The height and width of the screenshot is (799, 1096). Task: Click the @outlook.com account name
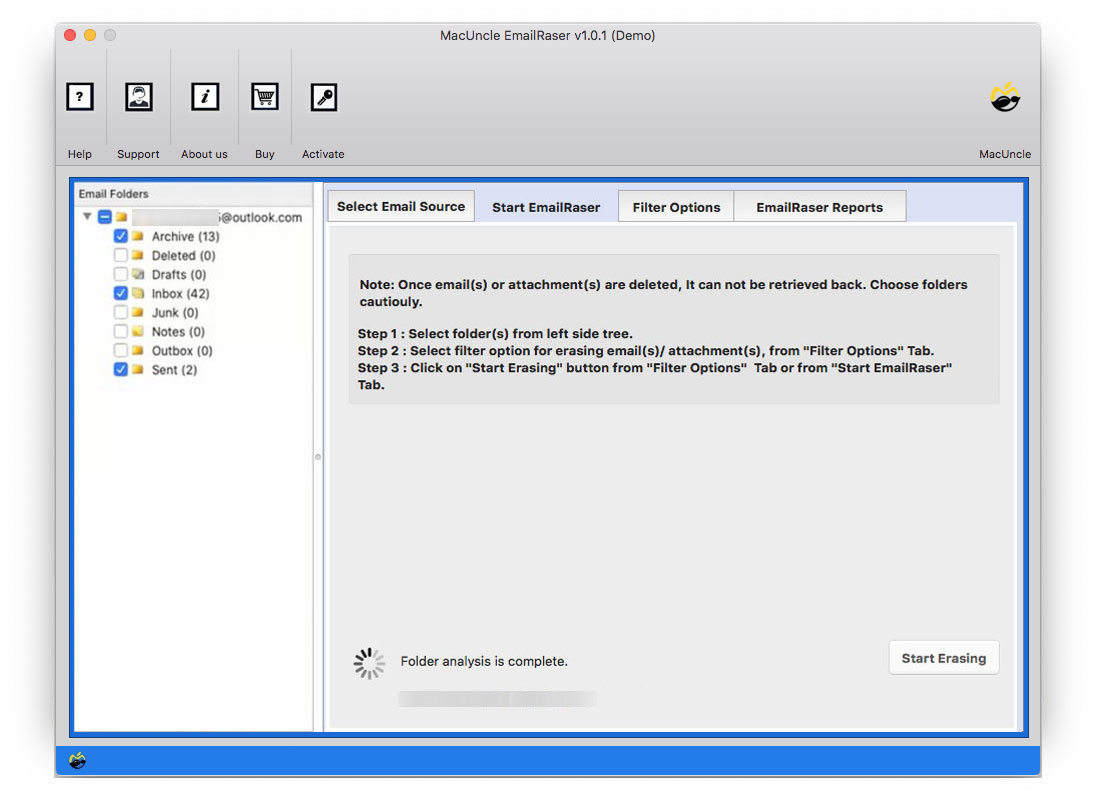pyautogui.click(x=217, y=217)
